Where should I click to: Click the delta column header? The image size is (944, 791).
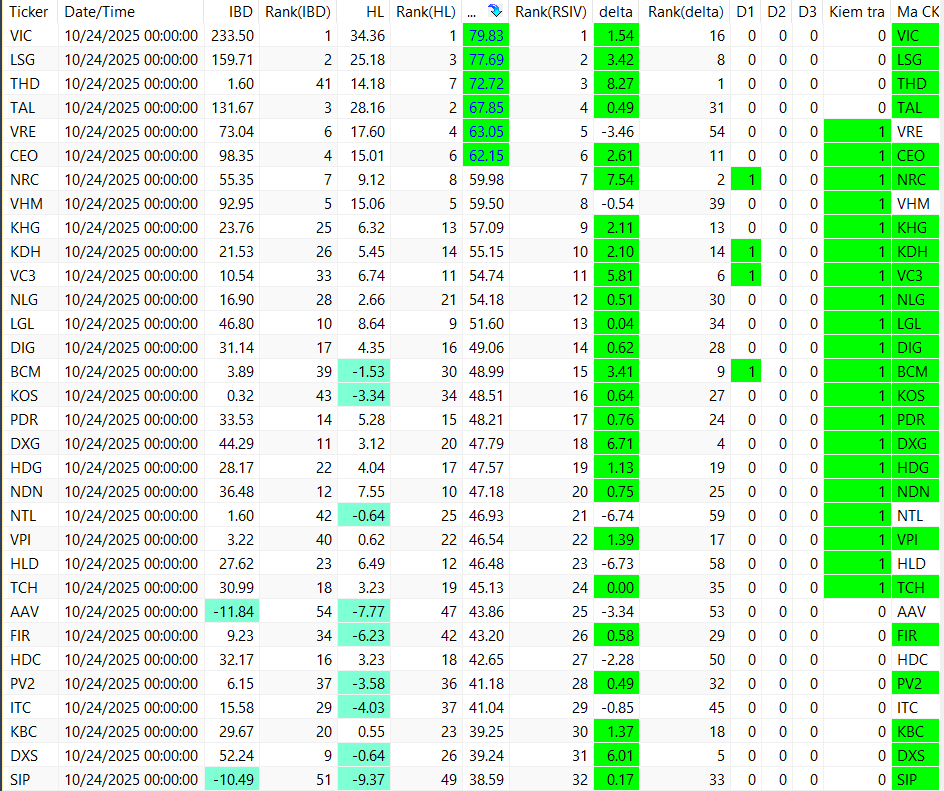pyautogui.click(x=616, y=11)
